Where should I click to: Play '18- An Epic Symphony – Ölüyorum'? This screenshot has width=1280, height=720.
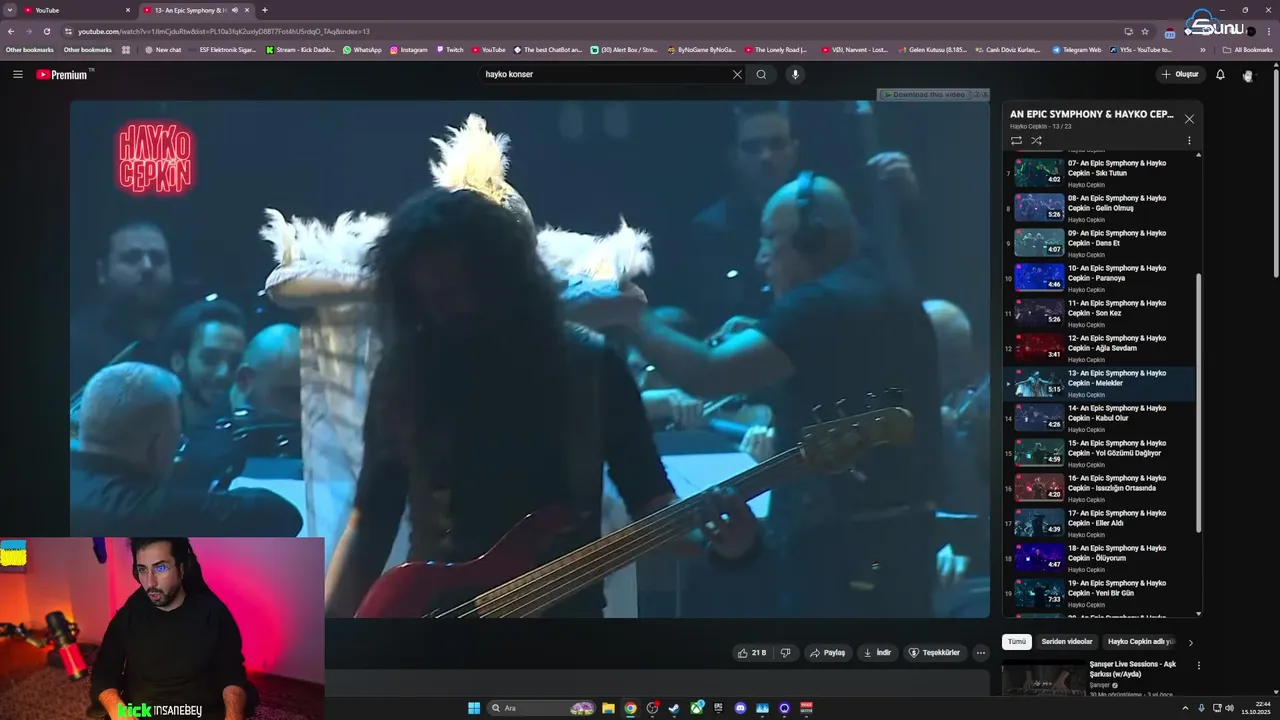point(1100,558)
